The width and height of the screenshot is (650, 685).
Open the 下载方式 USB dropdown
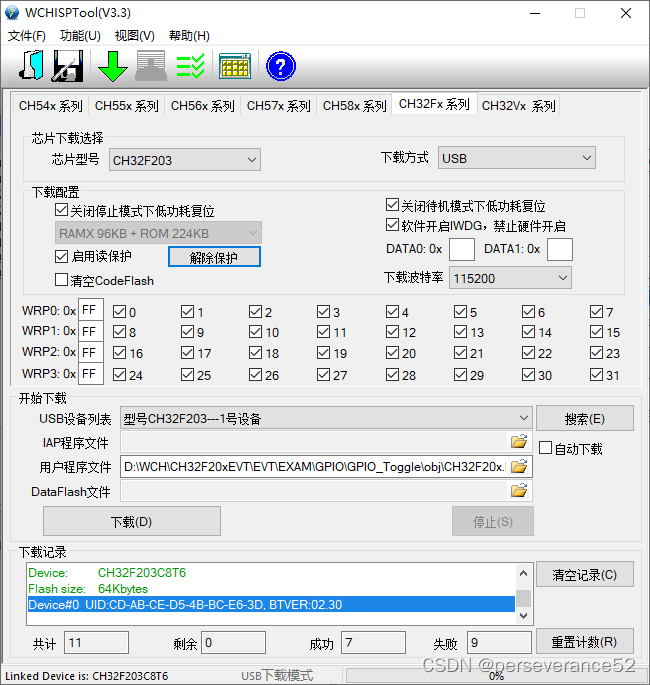(x=517, y=158)
